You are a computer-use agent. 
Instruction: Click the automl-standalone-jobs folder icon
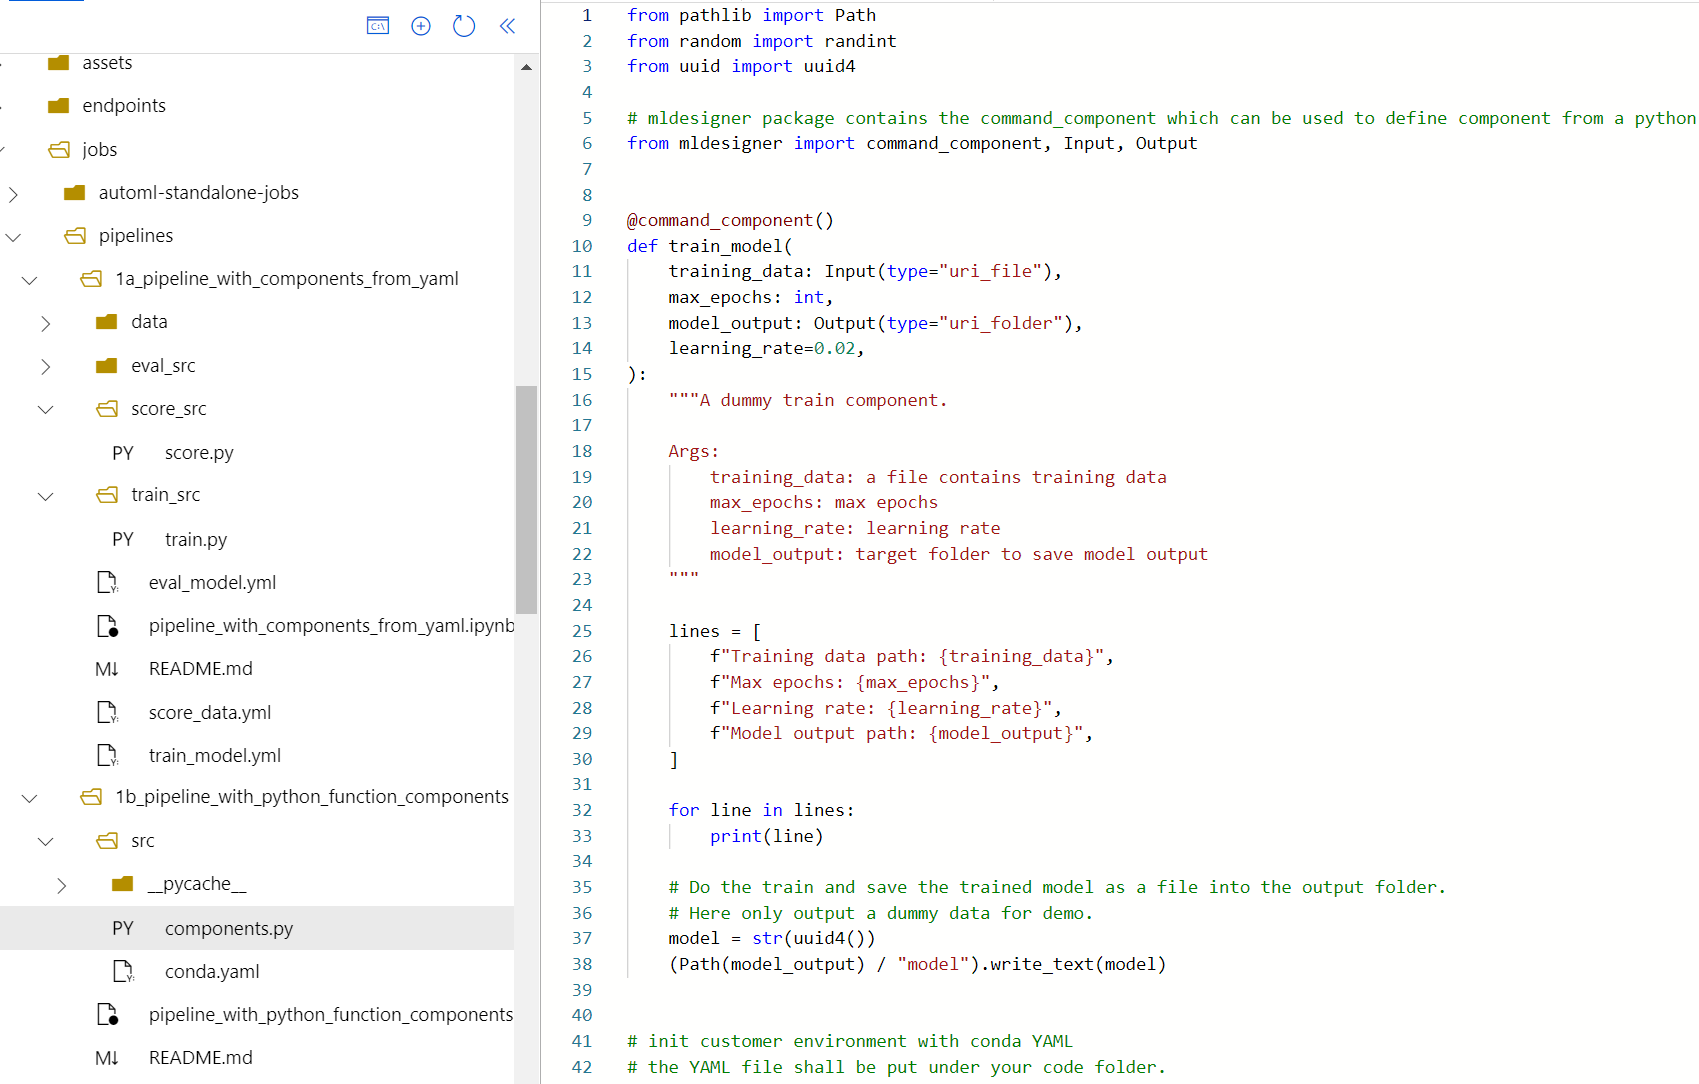click(x=75, y=193)
